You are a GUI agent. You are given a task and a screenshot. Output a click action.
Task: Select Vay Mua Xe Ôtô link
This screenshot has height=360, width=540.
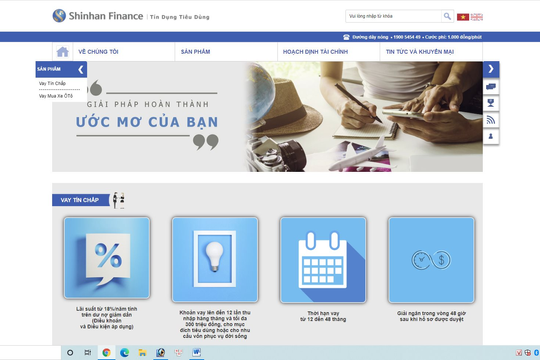point(56,96)
